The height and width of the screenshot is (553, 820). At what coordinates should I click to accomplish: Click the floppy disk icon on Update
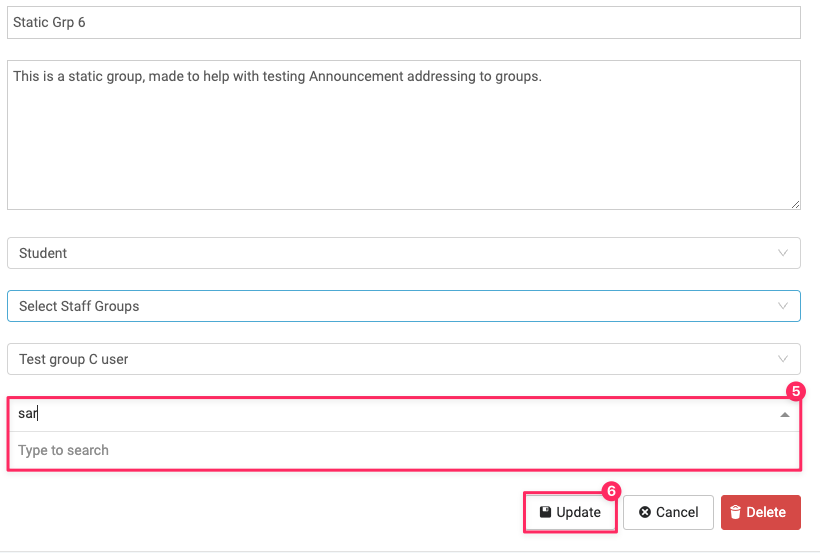tap(545, 512)
